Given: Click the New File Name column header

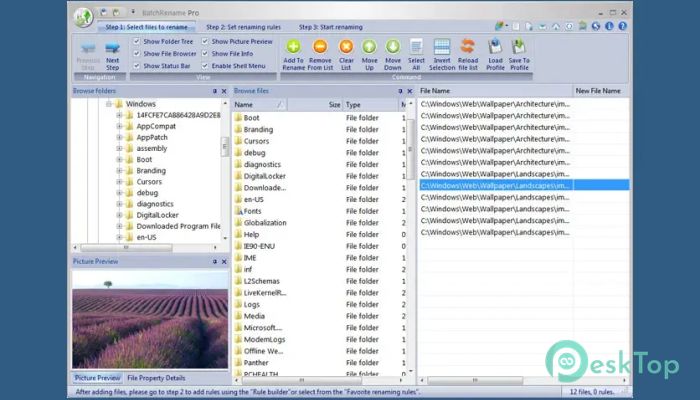Looking at the screenshot, I should tap(601, 91).
